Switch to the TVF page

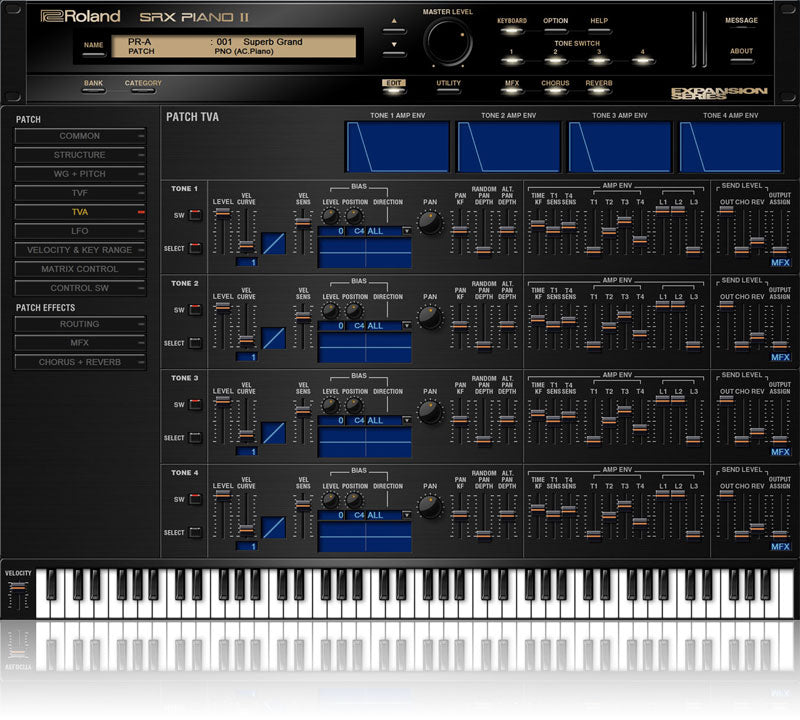point(80,193)
